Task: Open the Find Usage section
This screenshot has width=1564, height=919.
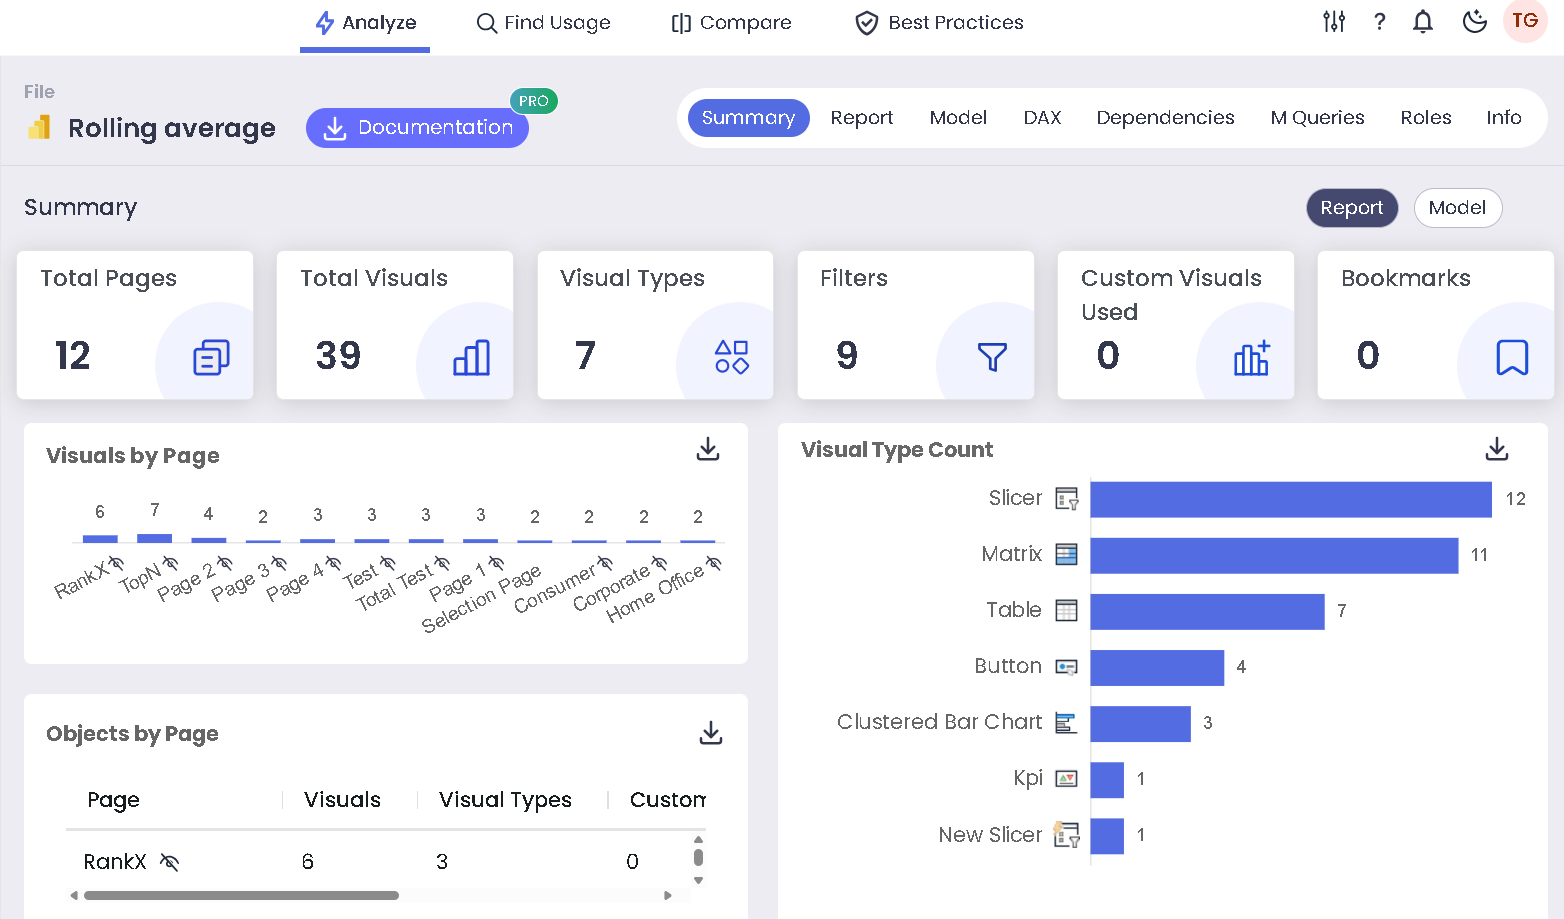Action: [543, 23]
